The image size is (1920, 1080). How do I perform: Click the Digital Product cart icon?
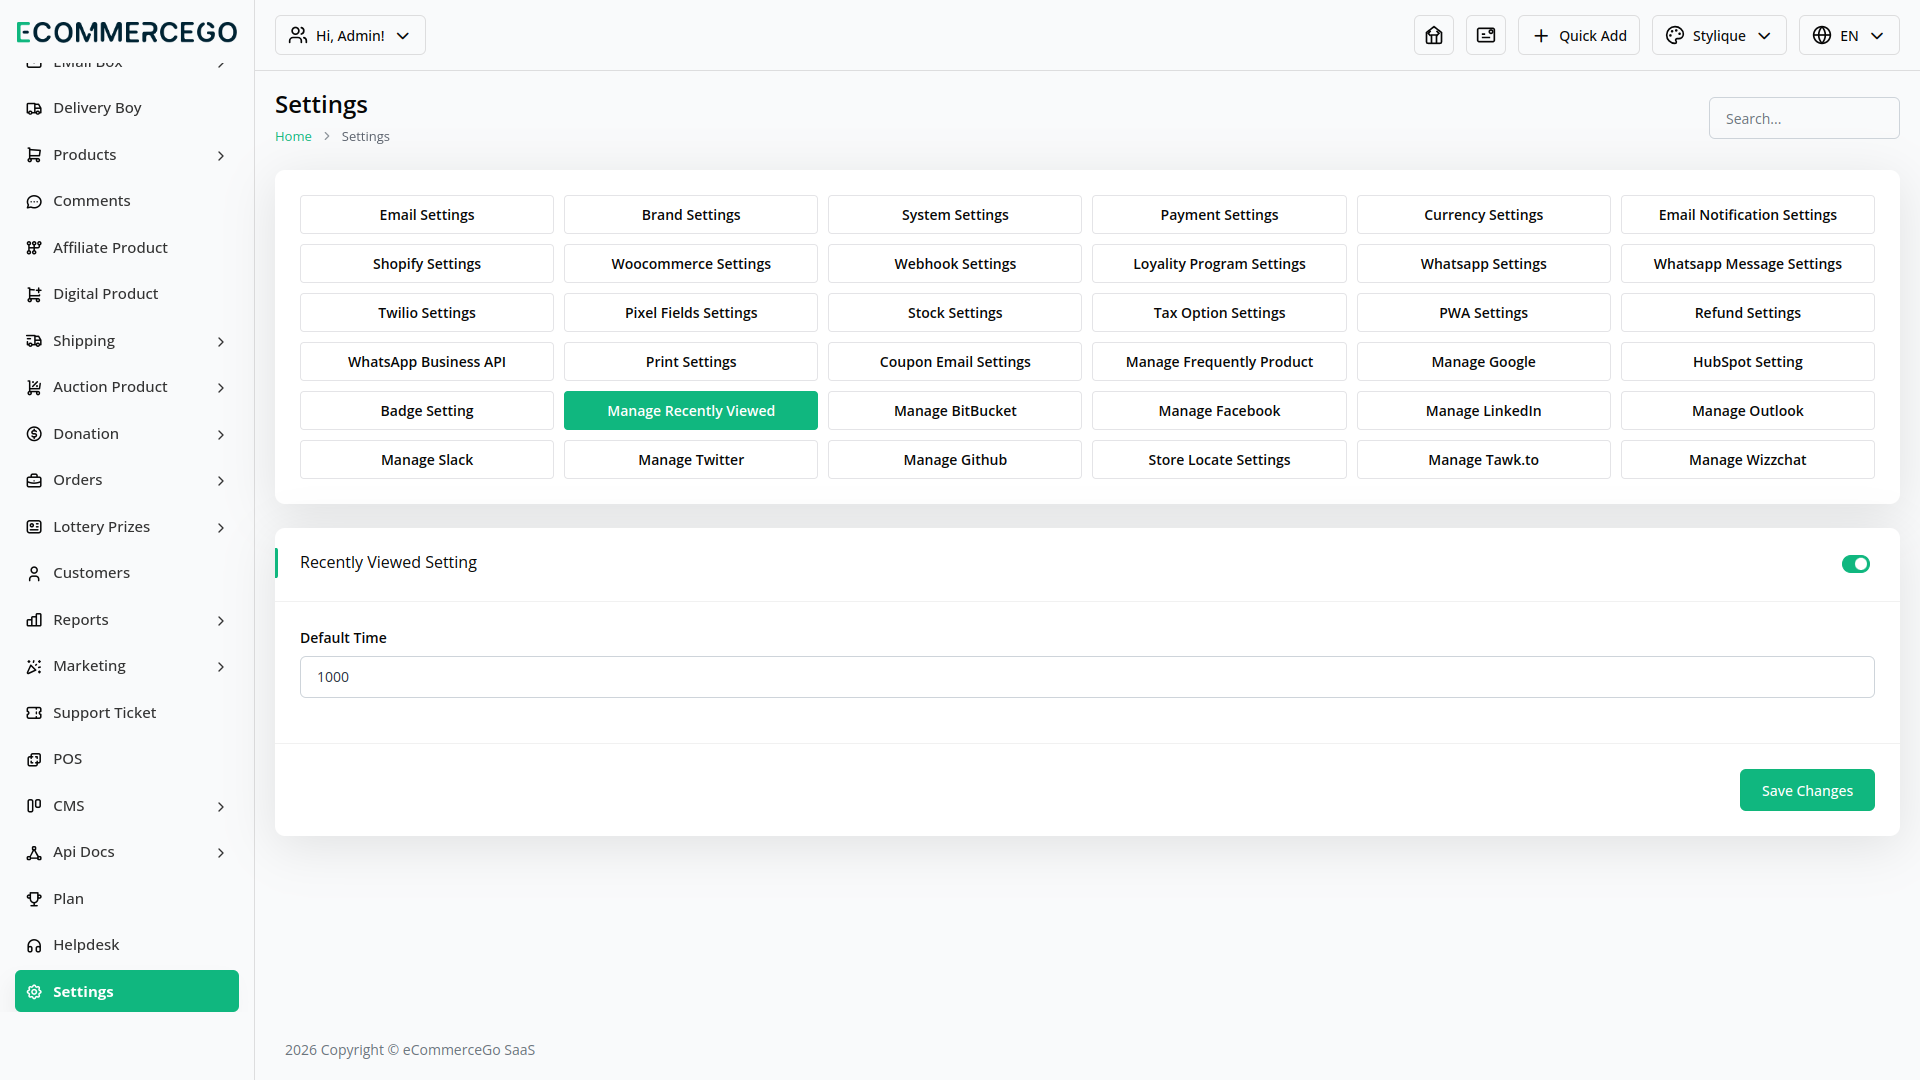pyautogui.click(x=34, y=294)
